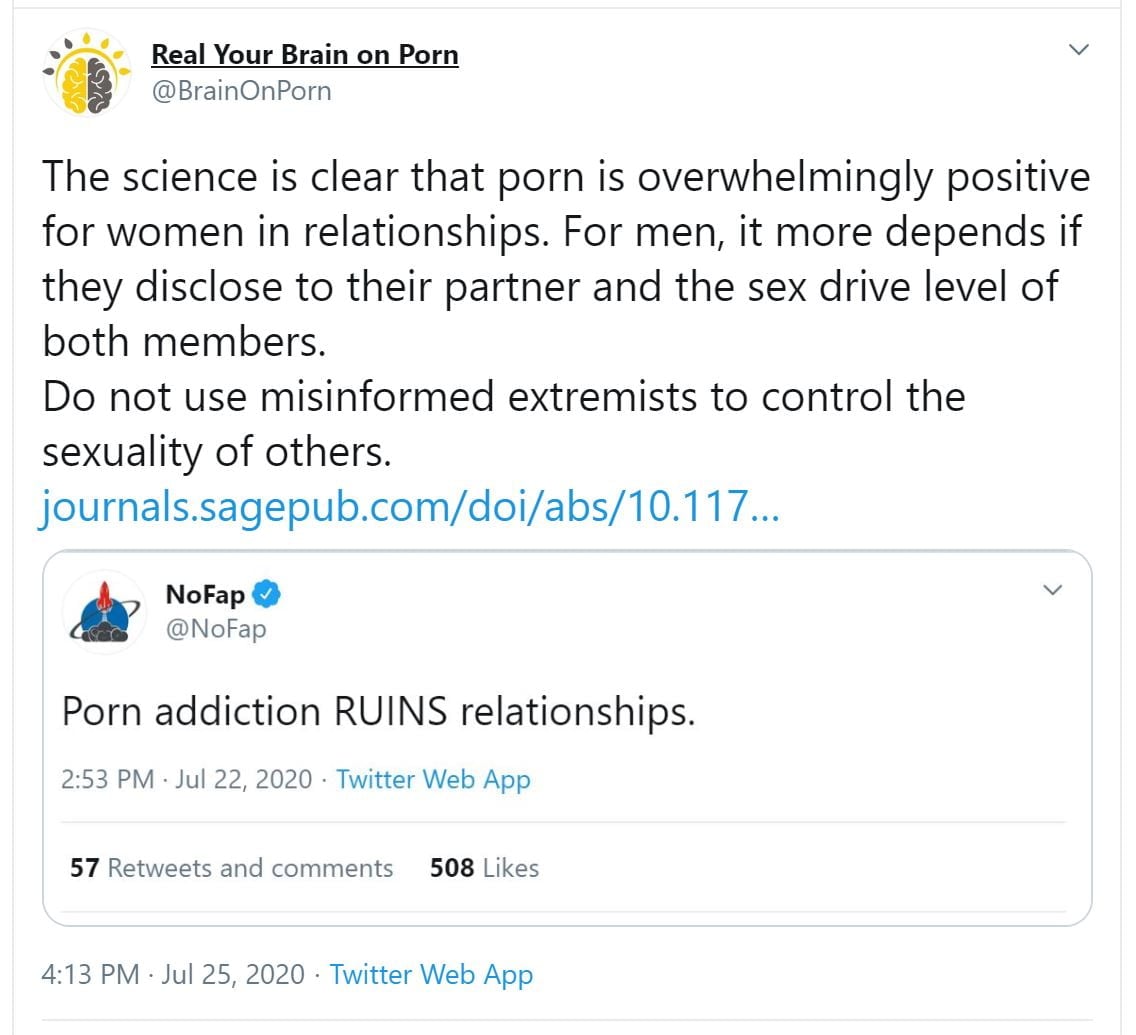View the 508 Likes list

click(484, 868)
